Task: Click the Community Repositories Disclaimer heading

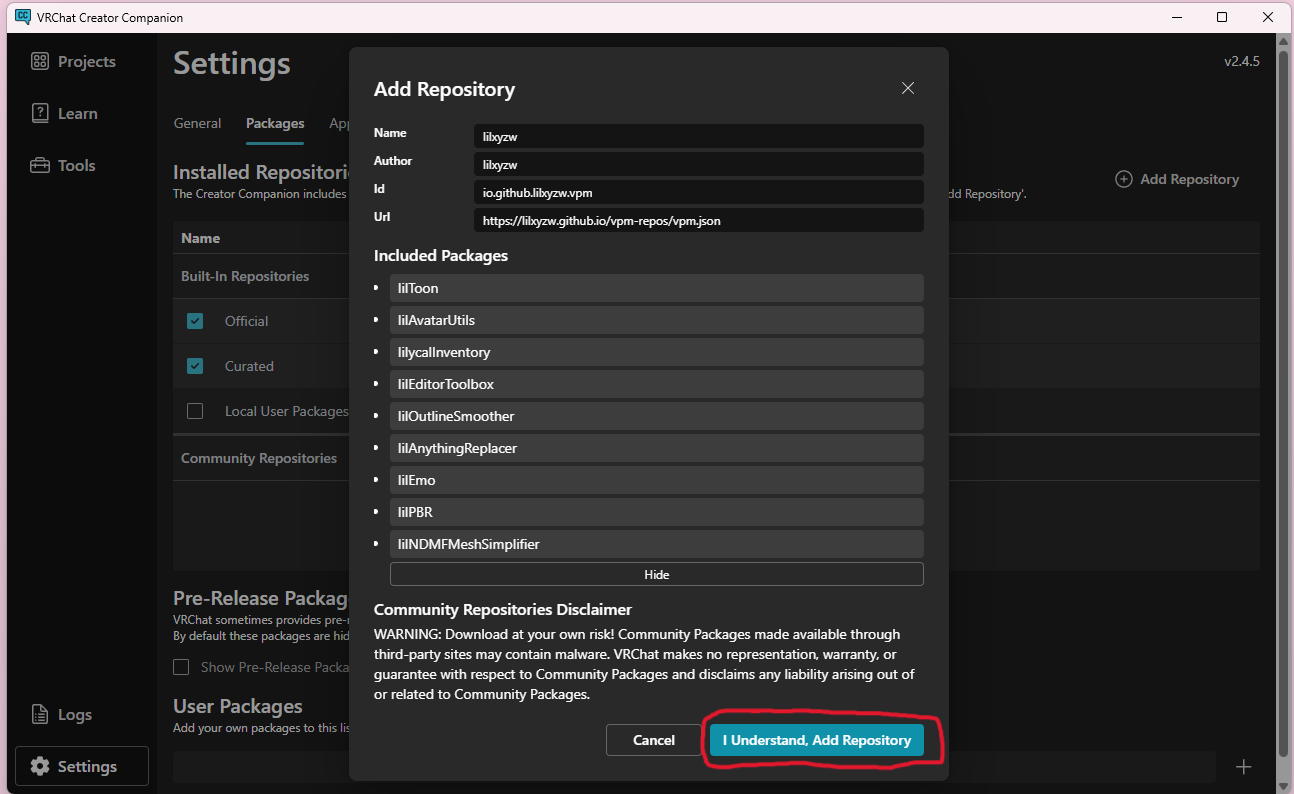Action: coord(503,609)
